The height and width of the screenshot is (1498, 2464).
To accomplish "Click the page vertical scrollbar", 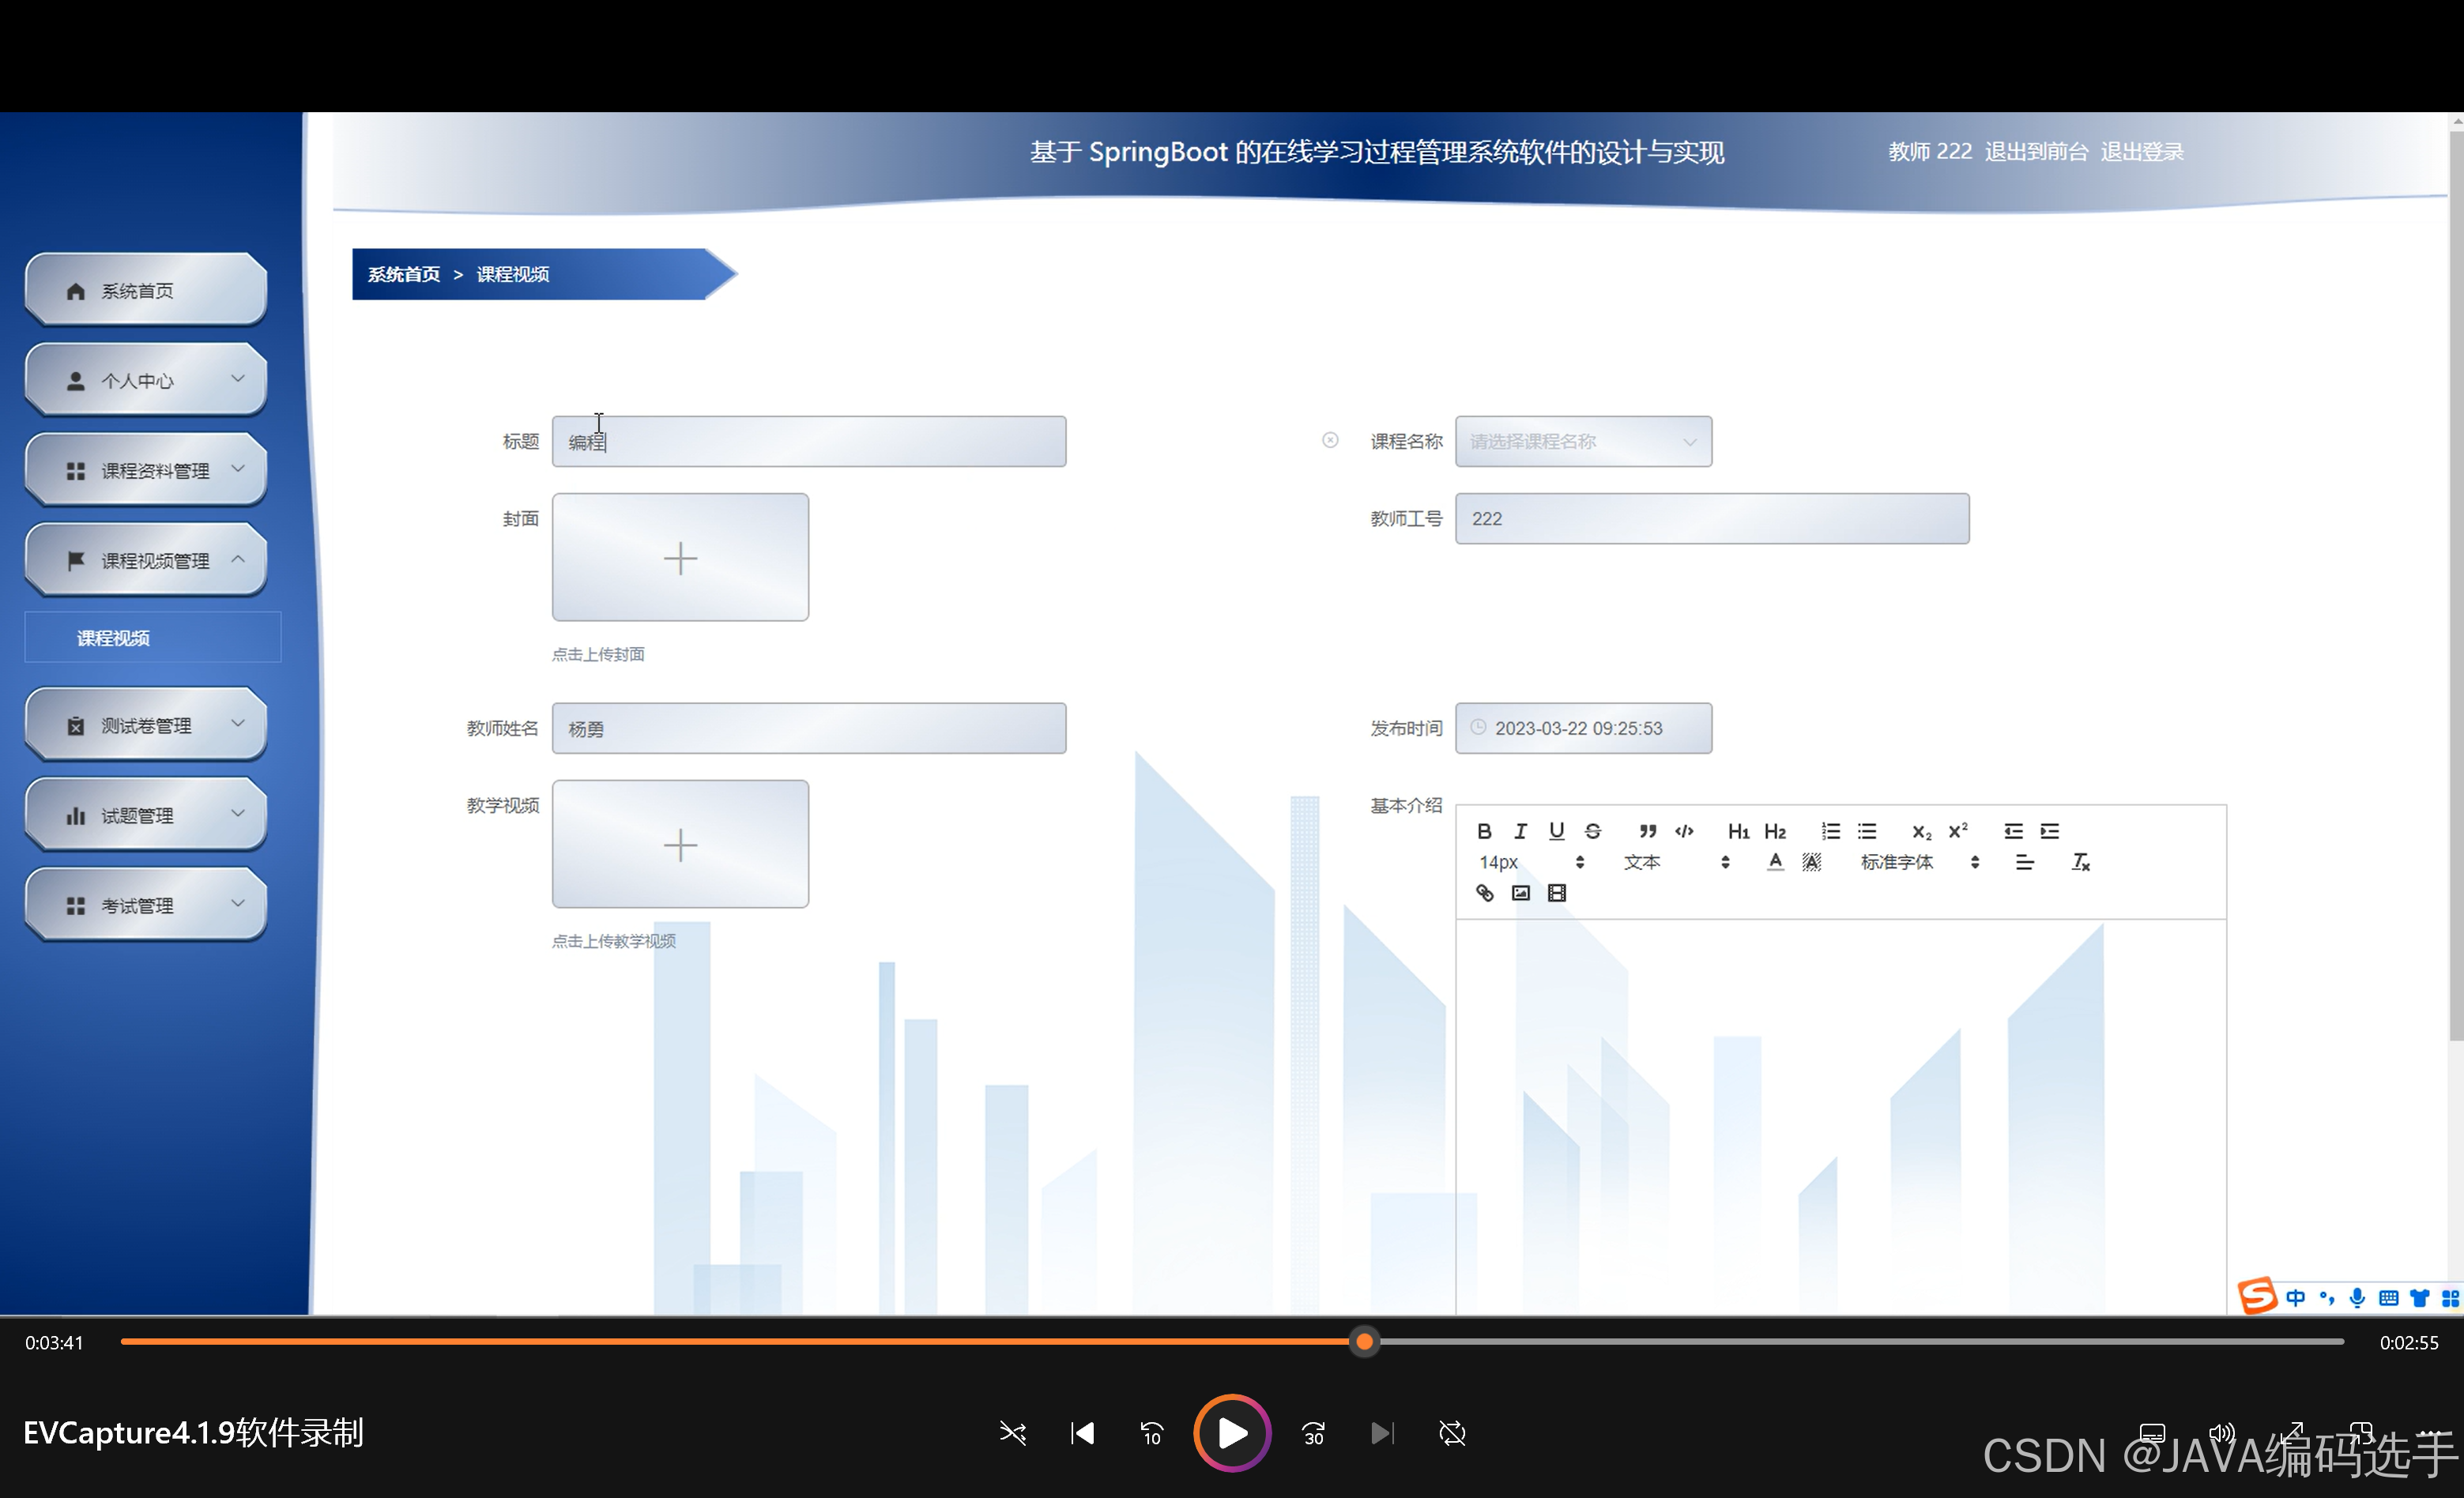I will (x=2456, y=585).
